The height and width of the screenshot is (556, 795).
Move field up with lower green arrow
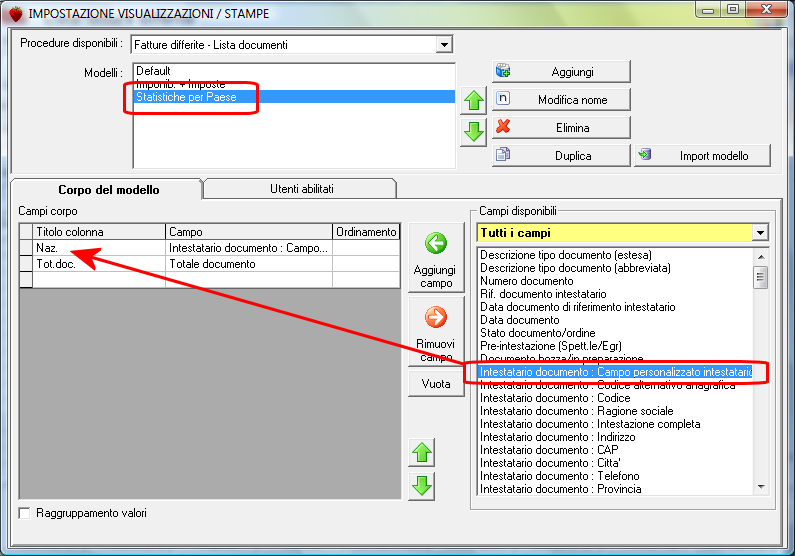[x=422, y=453]
